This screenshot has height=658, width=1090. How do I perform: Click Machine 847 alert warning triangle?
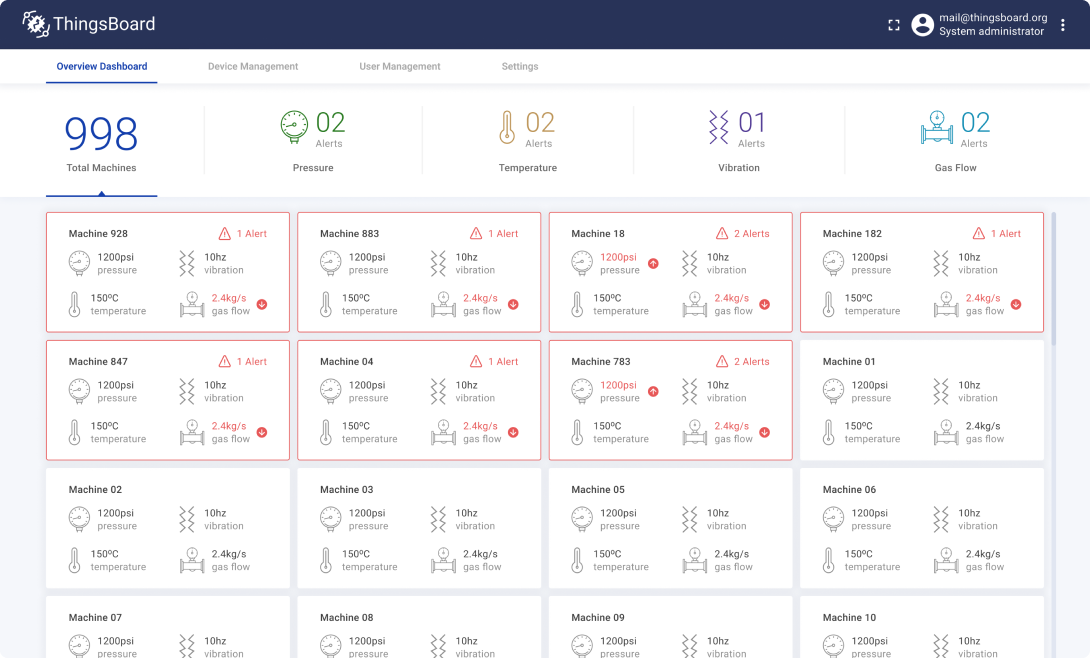225,361
